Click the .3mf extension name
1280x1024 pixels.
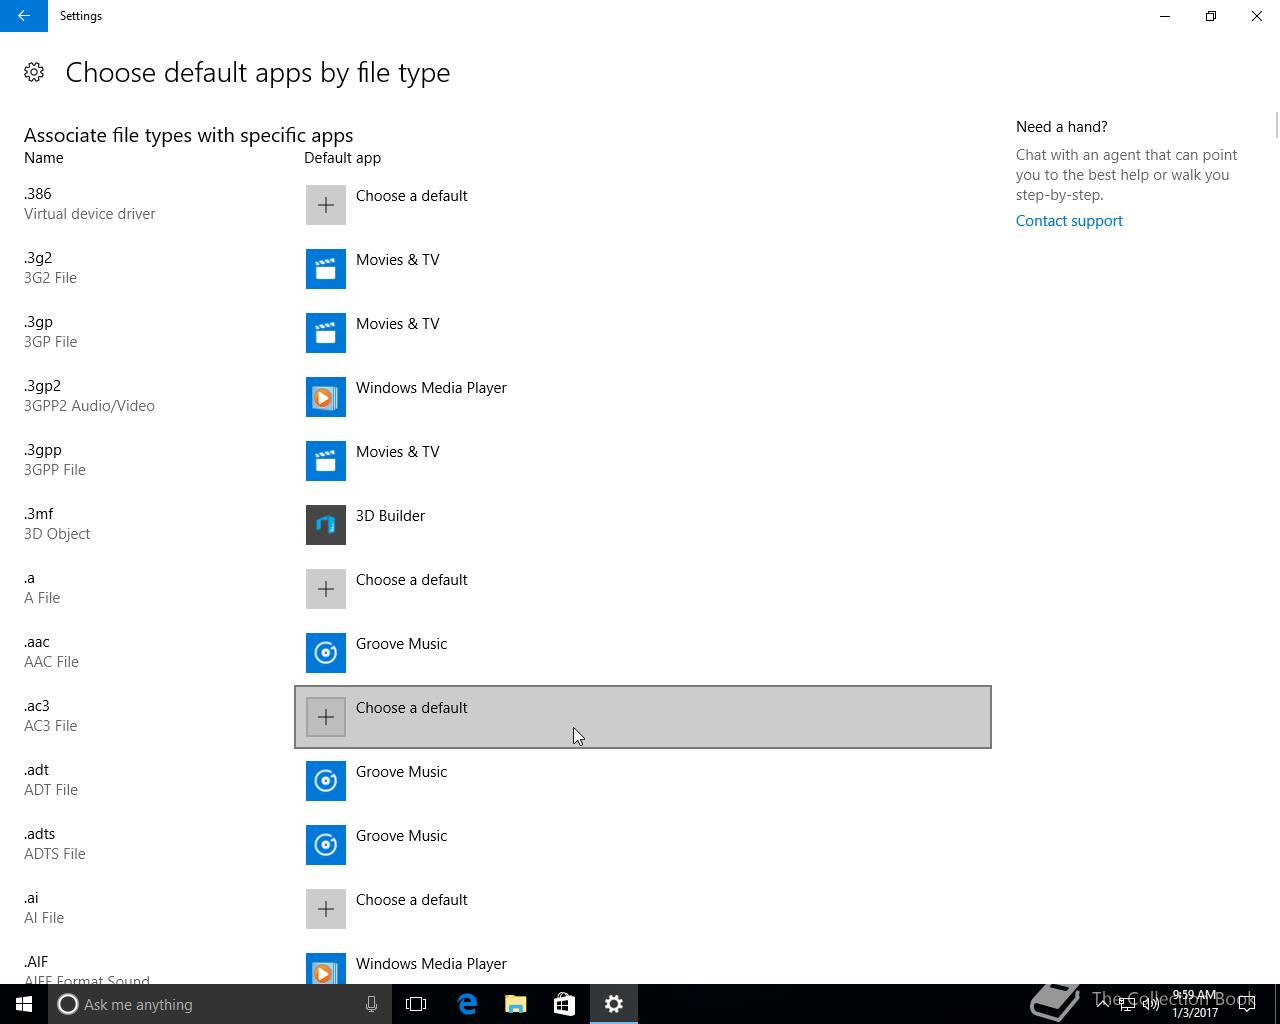pos(39,514)
